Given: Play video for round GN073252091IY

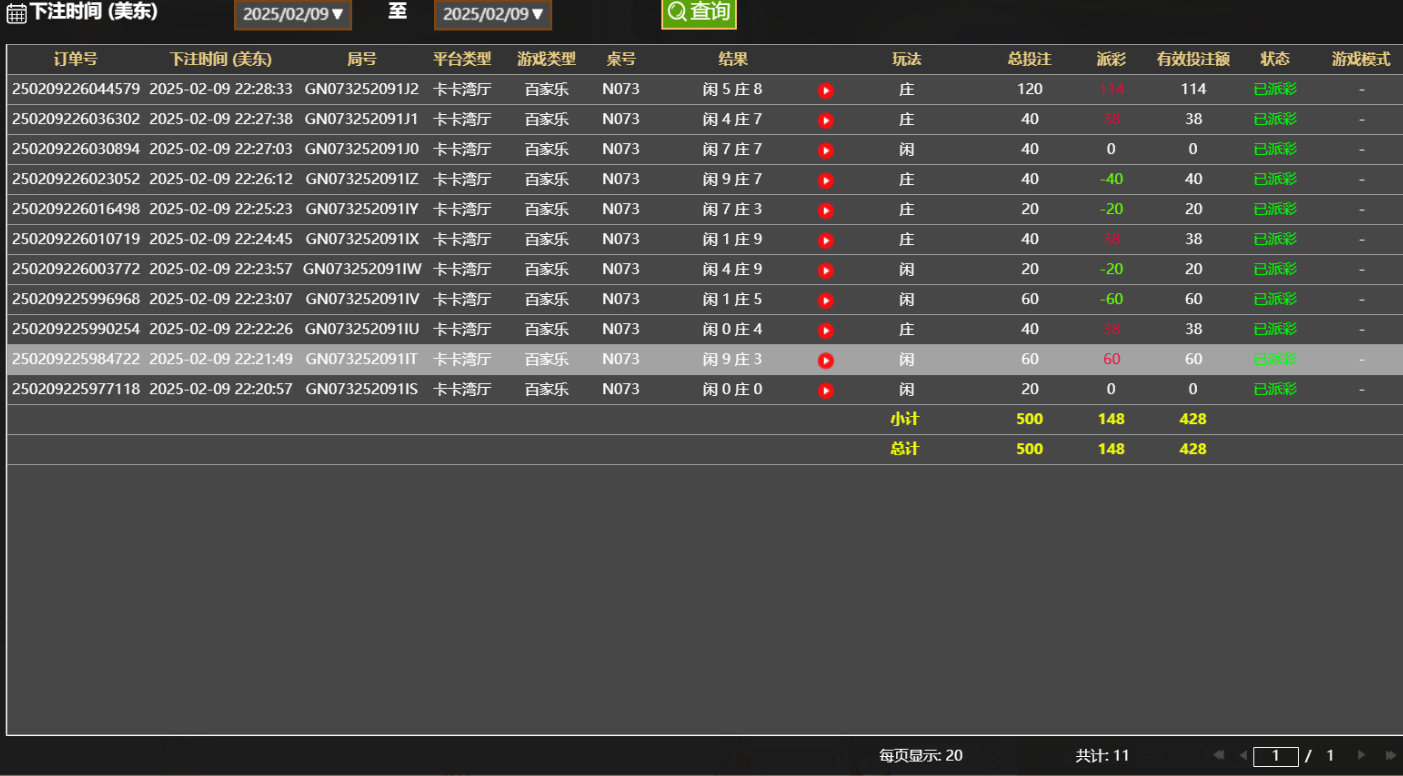Looking at the screenshot, I should point(825,209).
